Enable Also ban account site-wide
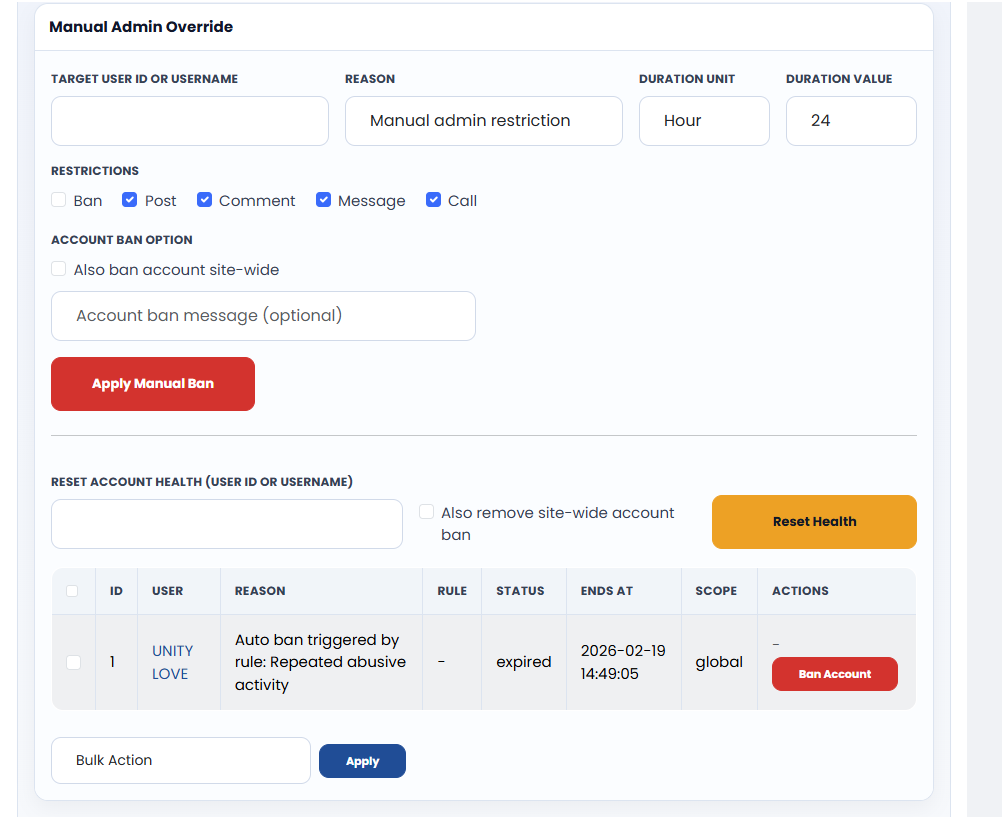This screenshot has width=1004, height=819. click(x=59, y=269)
